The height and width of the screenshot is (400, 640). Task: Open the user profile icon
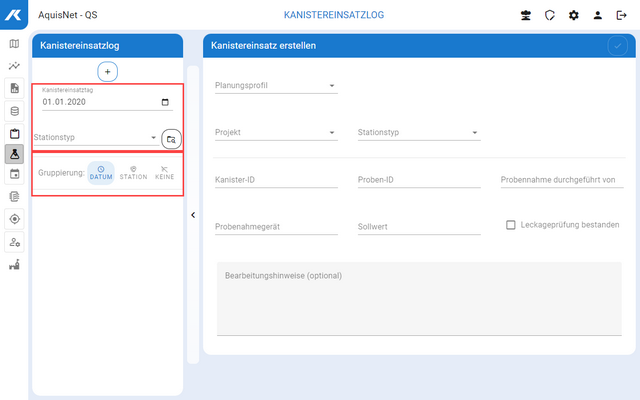tap(598, 16)
